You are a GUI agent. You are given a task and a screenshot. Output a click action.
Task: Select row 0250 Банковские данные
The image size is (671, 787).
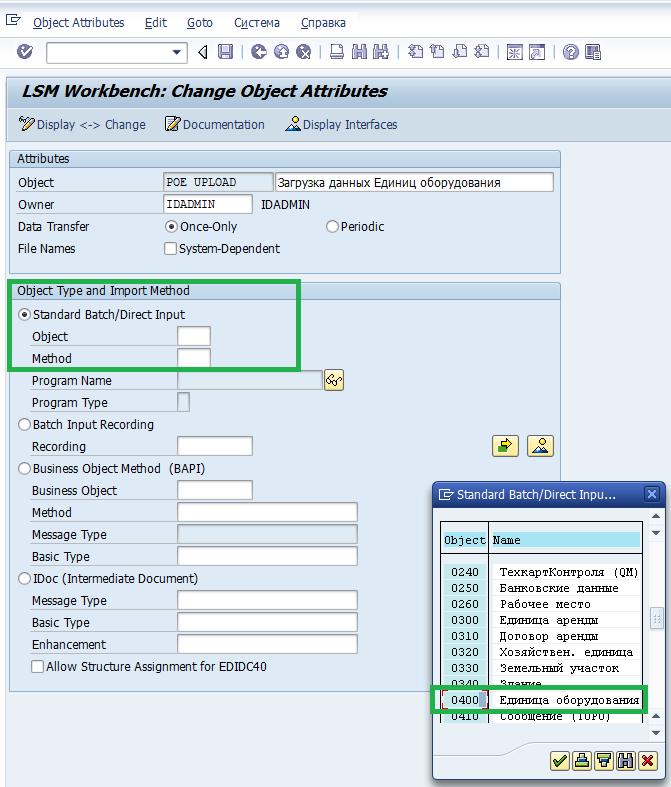[542, 588]
